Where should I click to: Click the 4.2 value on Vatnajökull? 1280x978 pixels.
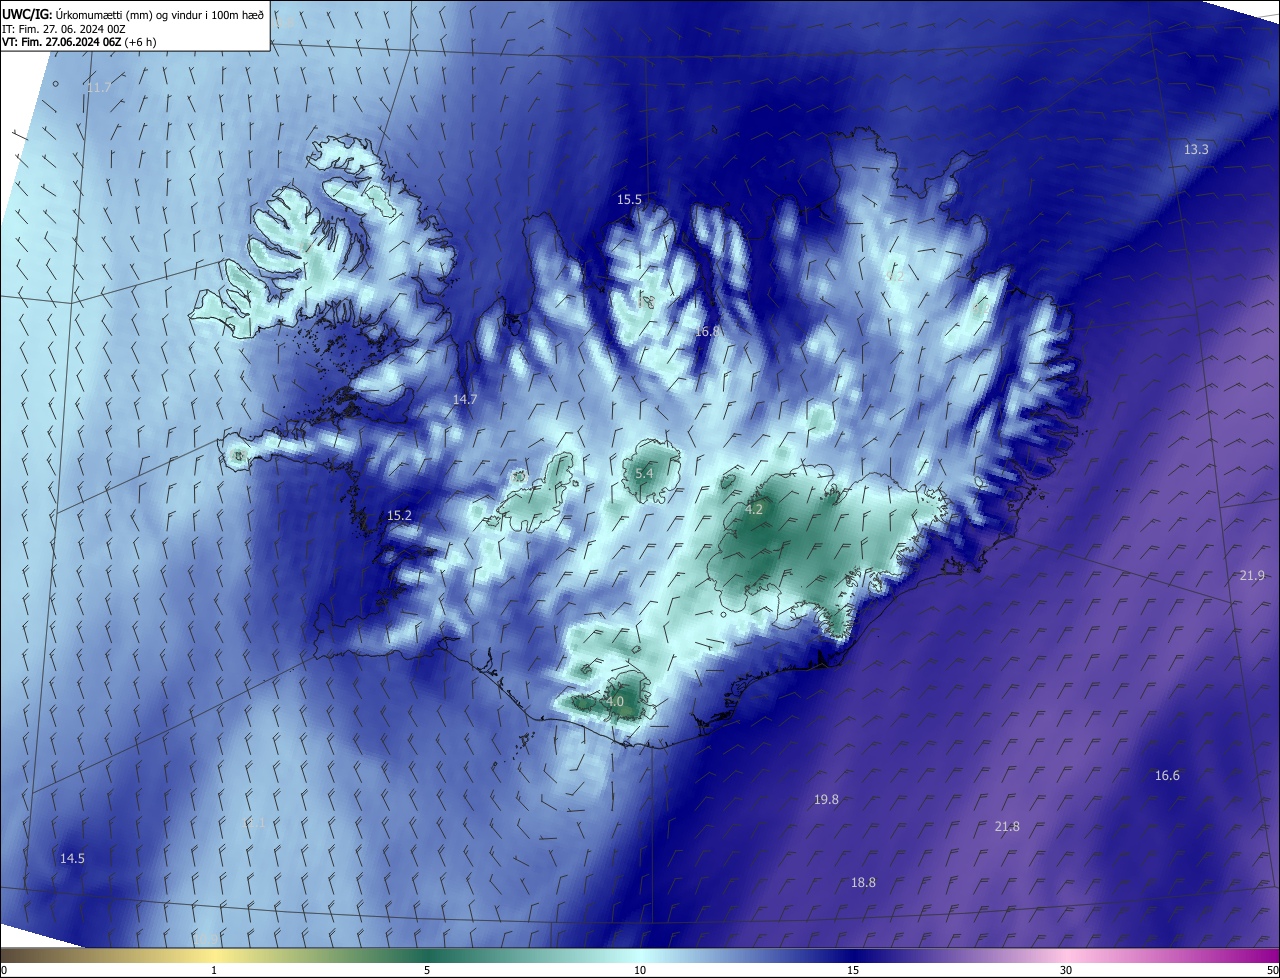(x=754, y=509)
